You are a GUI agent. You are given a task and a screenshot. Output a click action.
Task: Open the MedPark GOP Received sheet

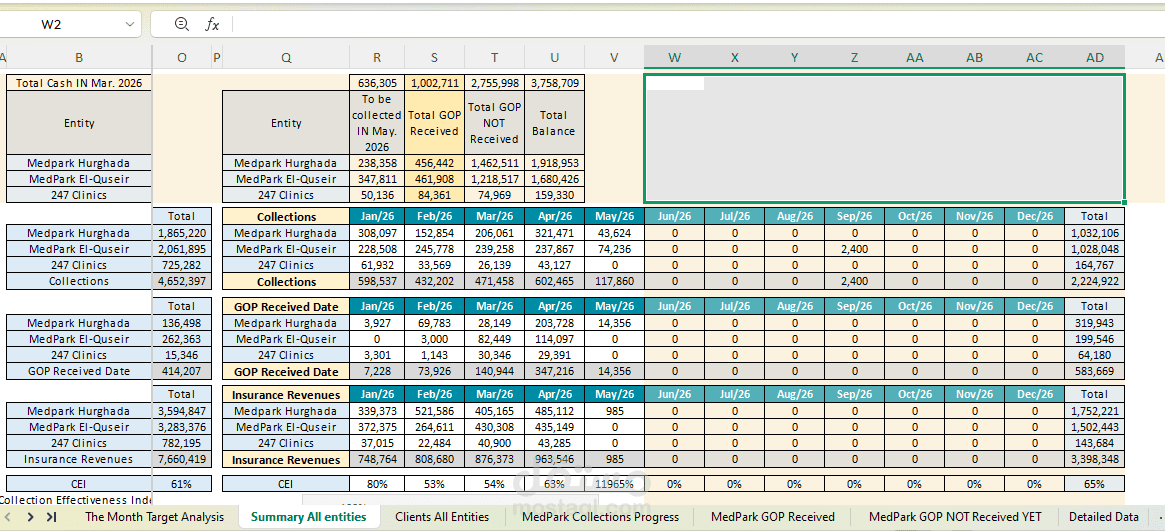[773, 517]
